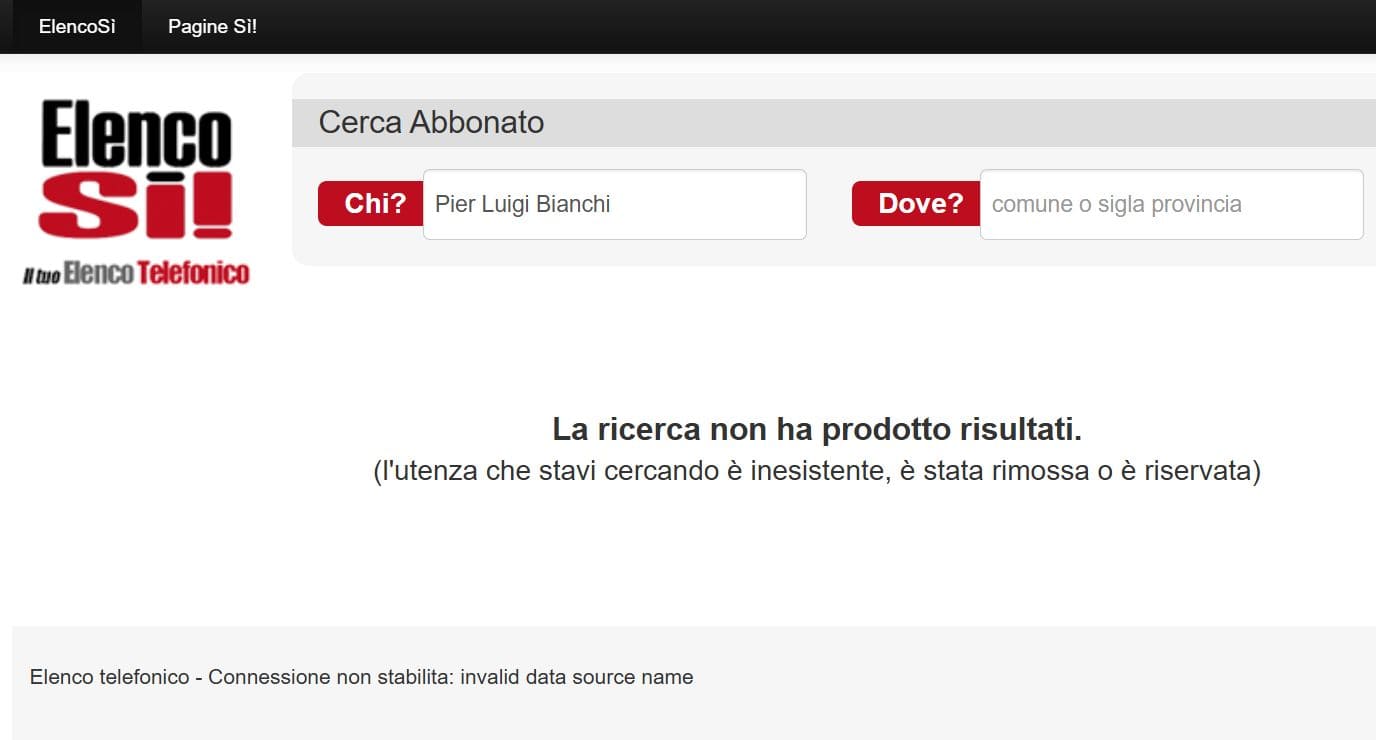The width and height of the screenshot is (1376, 740).
Task: Select the footer connection error text
Action: pyautogui.click(x=361, y=677)
